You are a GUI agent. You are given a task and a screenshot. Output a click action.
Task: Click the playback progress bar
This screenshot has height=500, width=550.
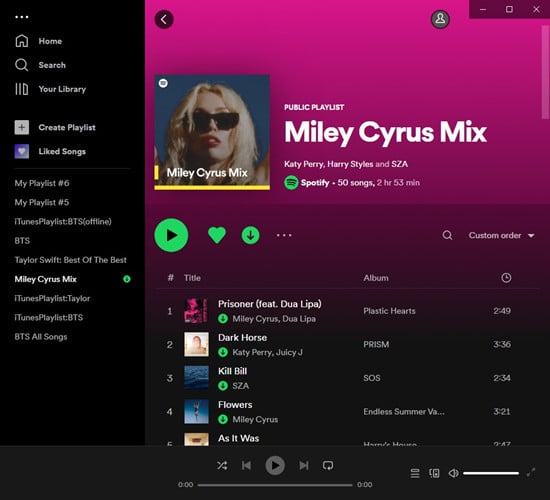point(275,485)
